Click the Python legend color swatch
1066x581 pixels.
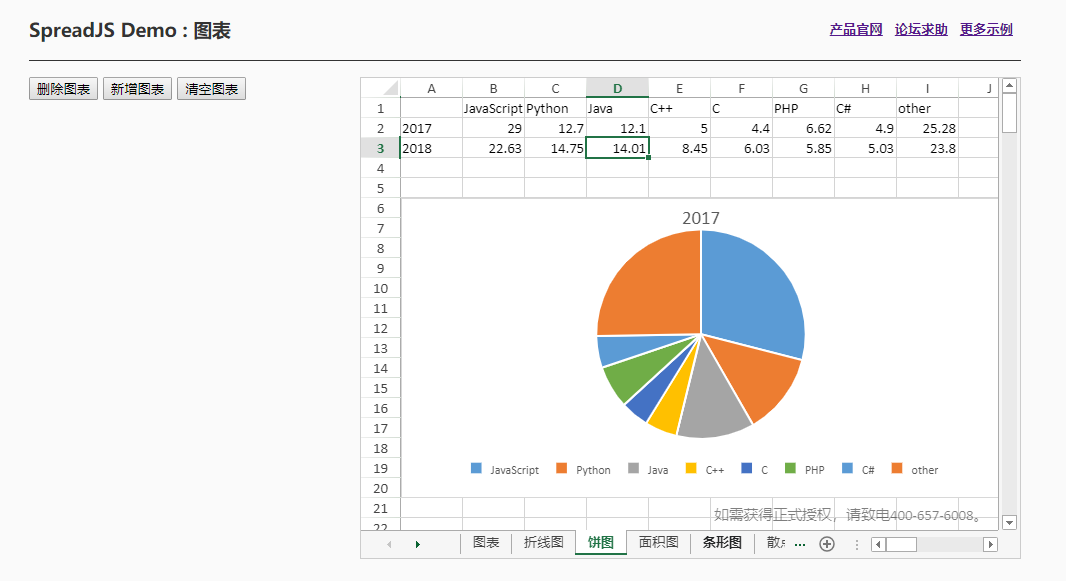click(x=562, y=468)
